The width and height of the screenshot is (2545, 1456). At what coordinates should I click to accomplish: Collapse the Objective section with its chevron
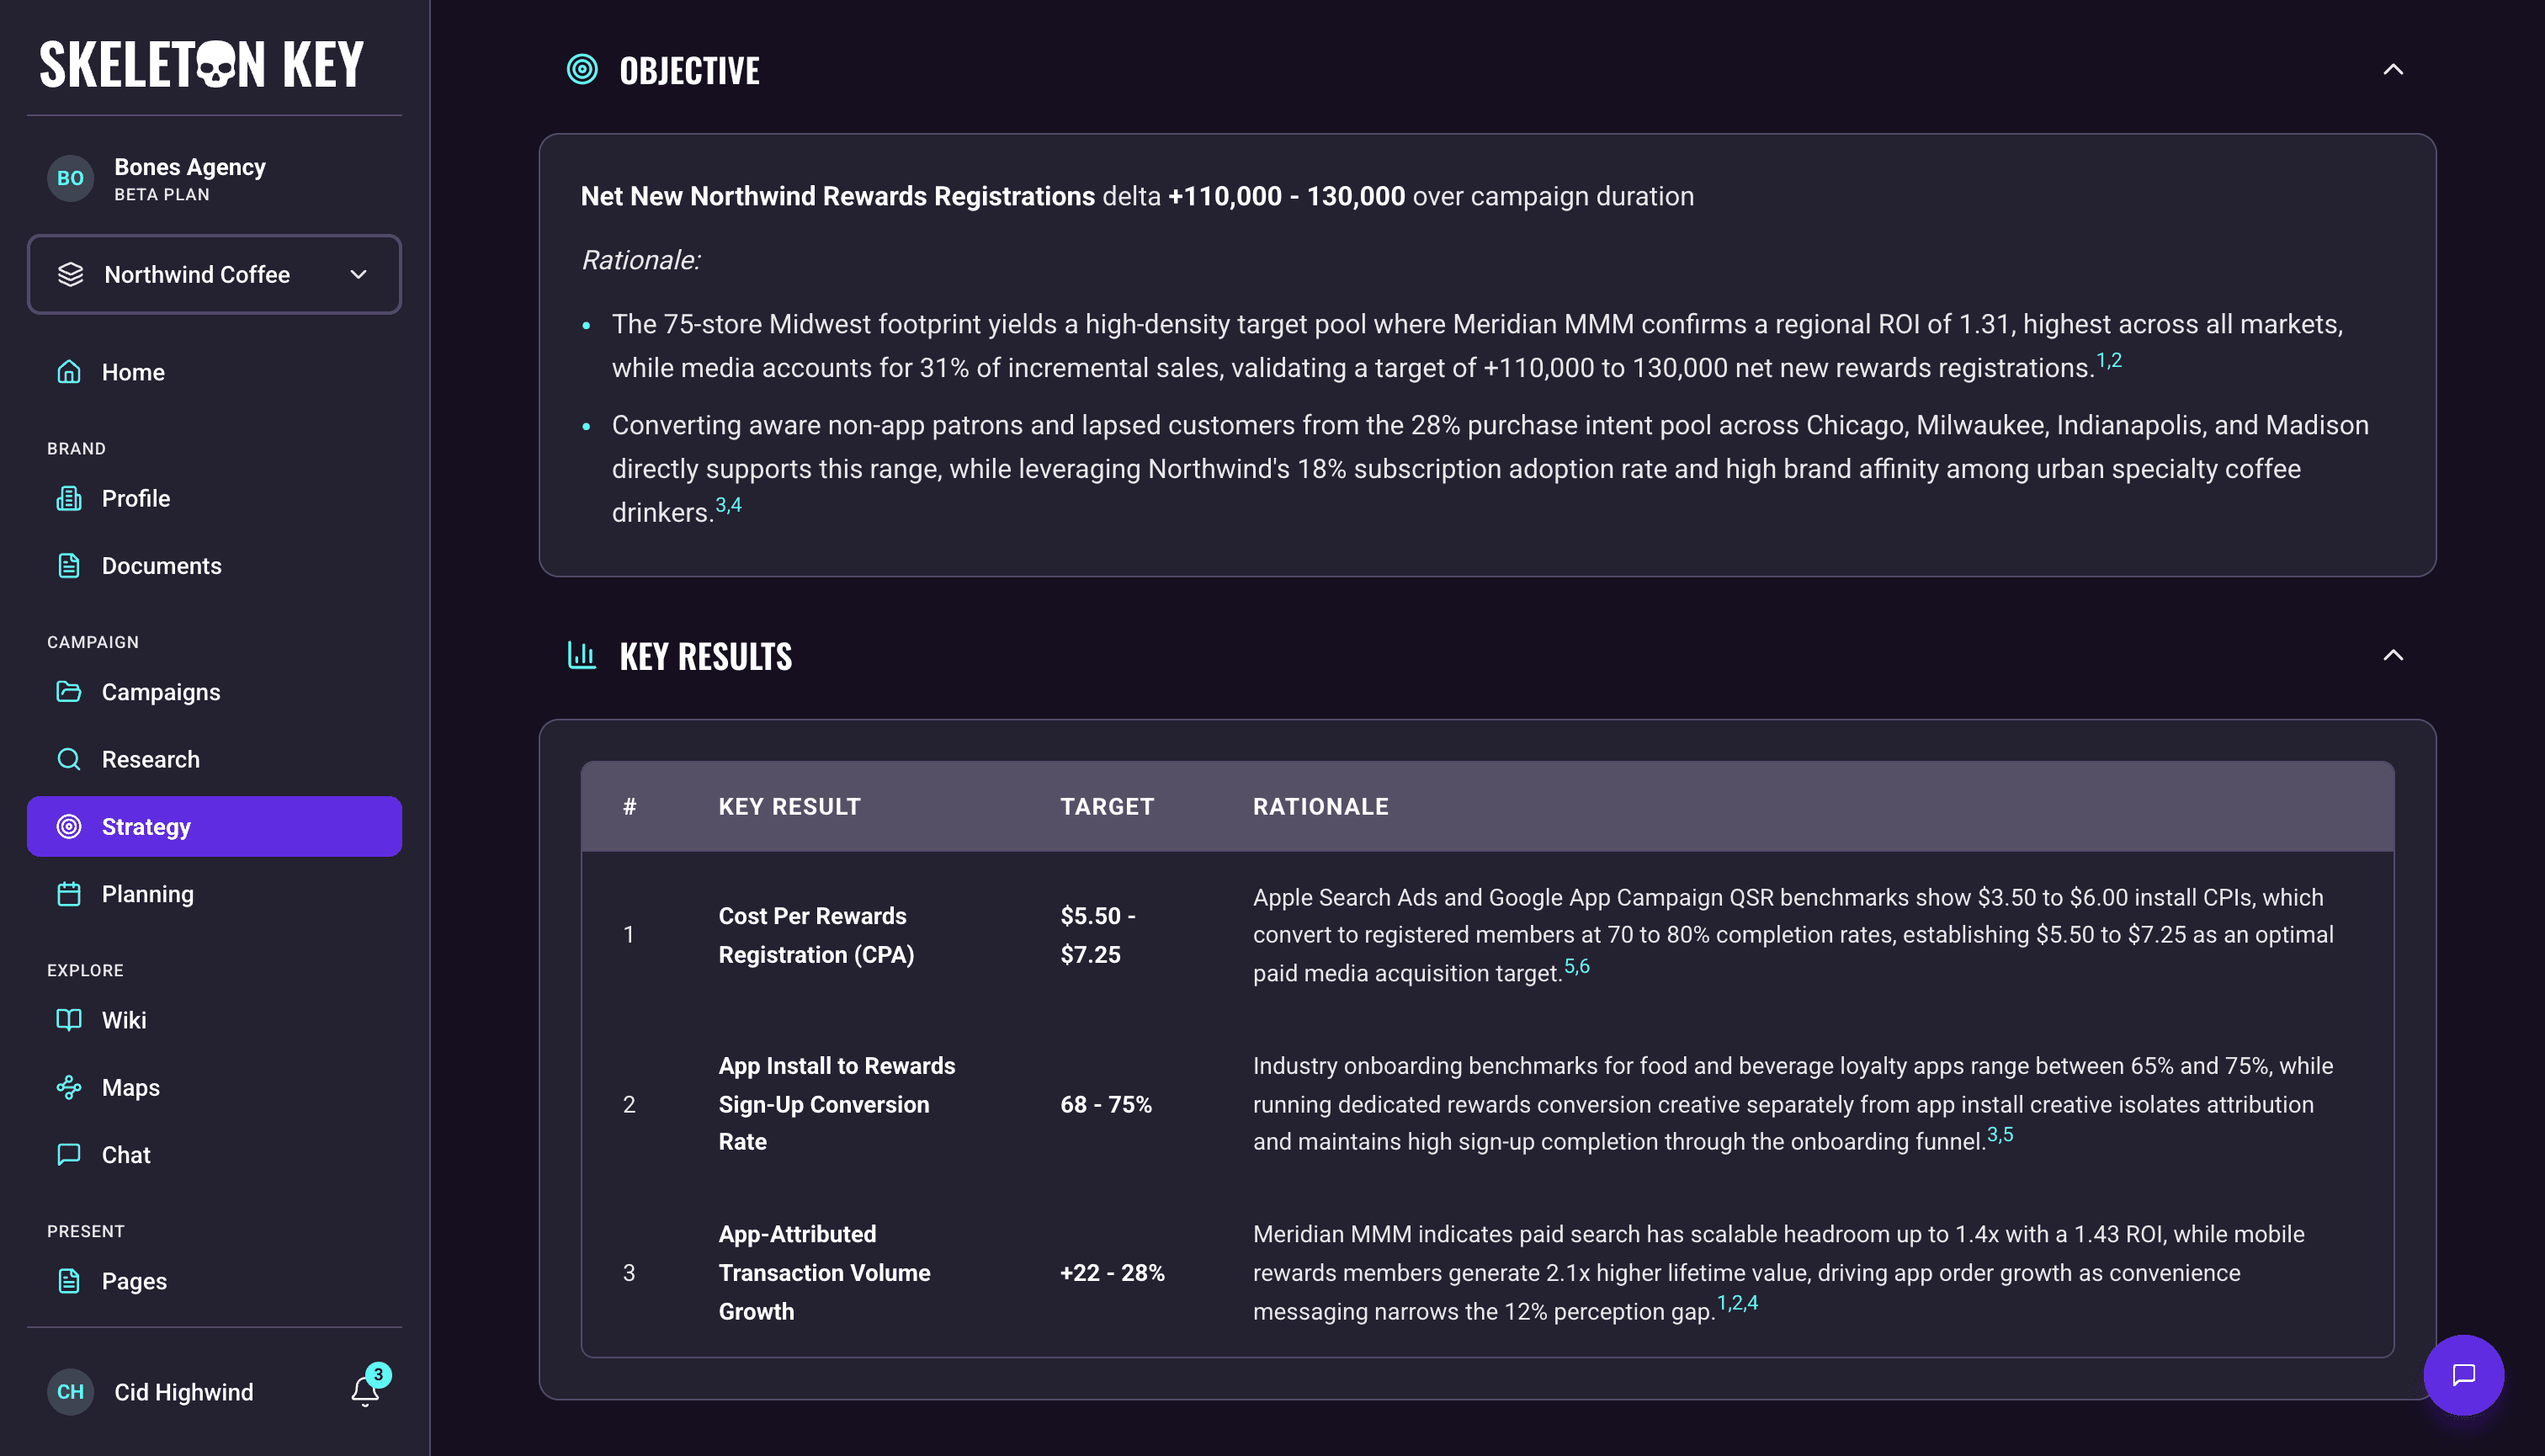point(2392,69)
